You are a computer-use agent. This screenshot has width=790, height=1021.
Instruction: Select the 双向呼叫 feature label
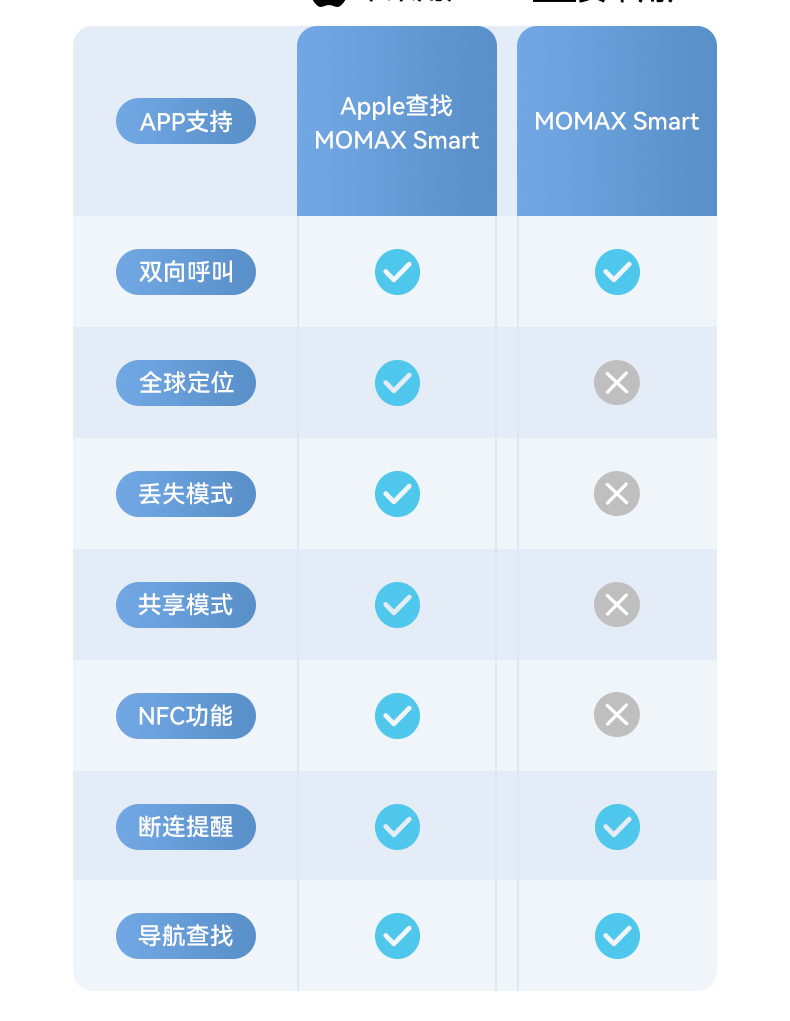pyautogui.click(x=186, y=272)
